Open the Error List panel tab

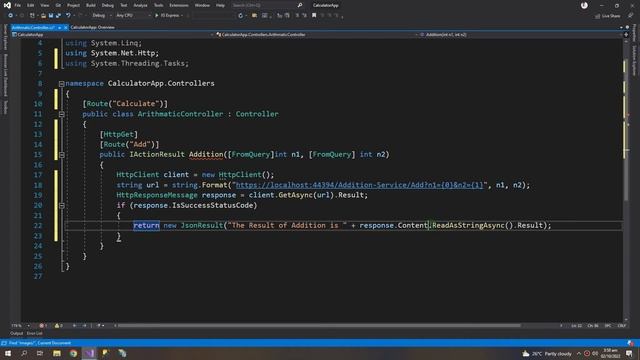click(34, 333)
